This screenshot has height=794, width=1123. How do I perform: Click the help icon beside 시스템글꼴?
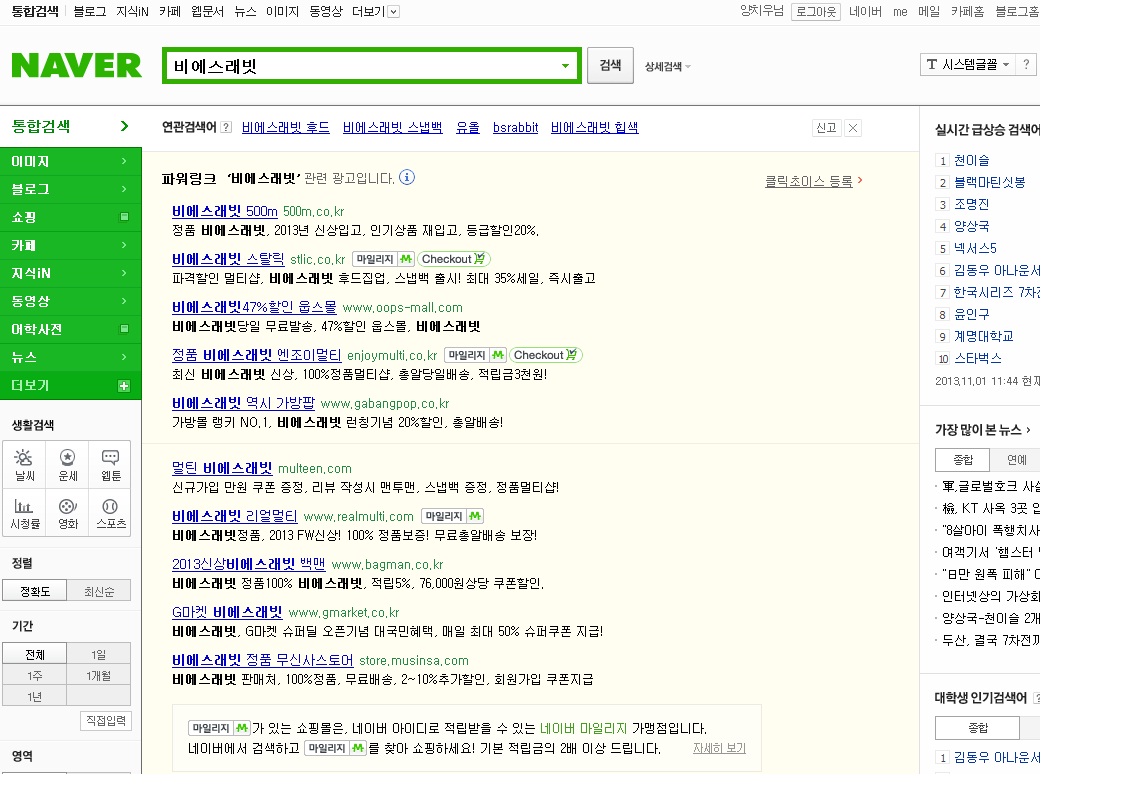(x=1026, y=64)
